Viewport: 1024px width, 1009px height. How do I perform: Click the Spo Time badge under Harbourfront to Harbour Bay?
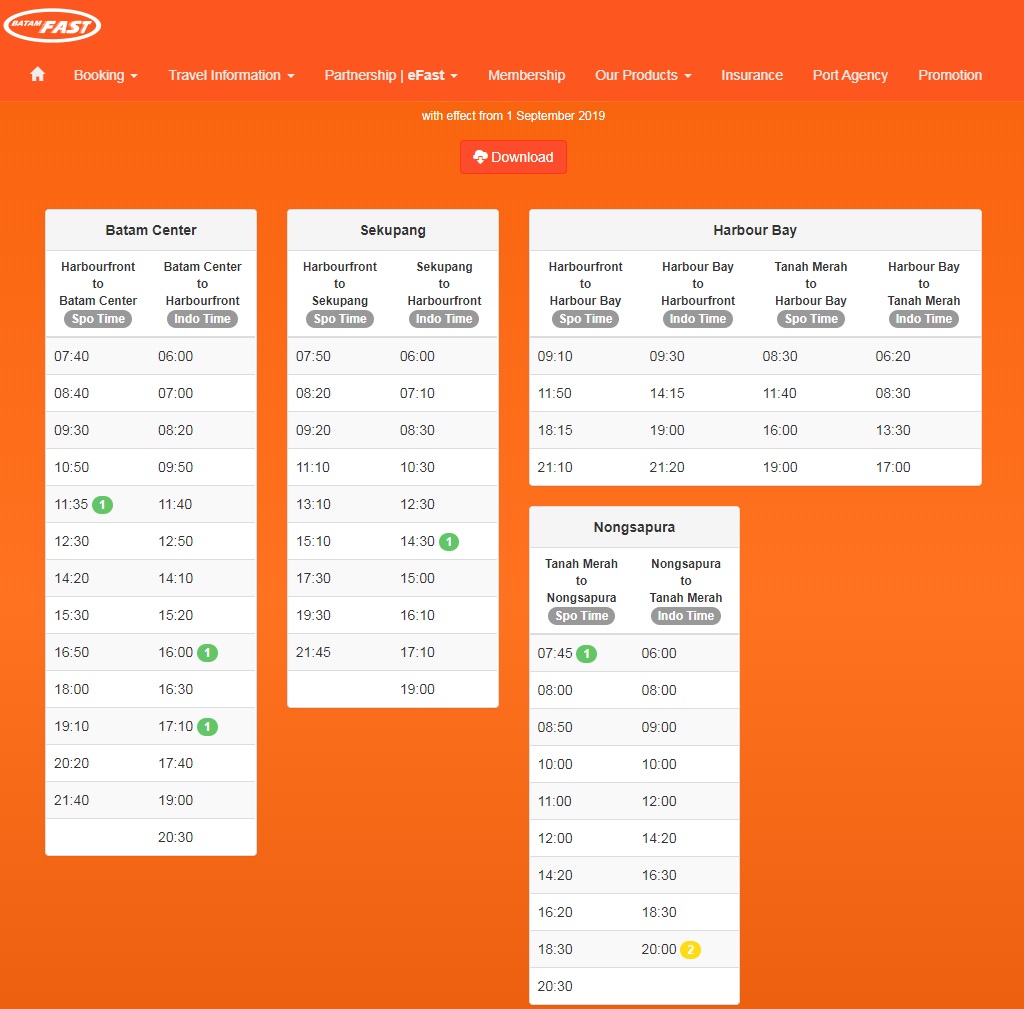pyautogui.click(x=585, y=319)
